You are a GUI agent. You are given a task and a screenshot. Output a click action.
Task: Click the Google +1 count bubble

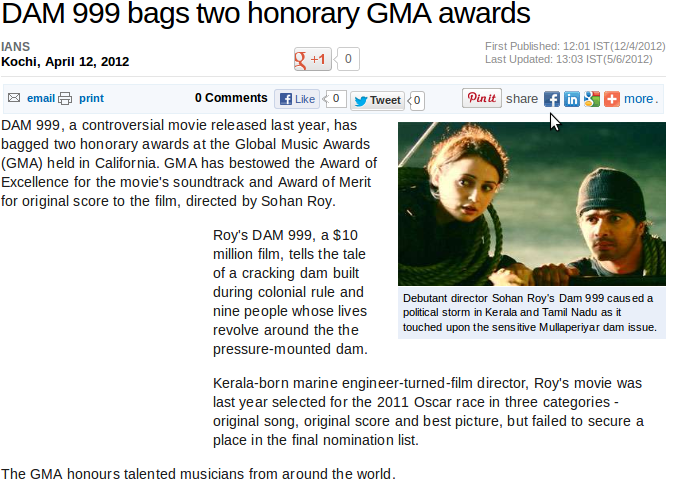pos(348,59)
